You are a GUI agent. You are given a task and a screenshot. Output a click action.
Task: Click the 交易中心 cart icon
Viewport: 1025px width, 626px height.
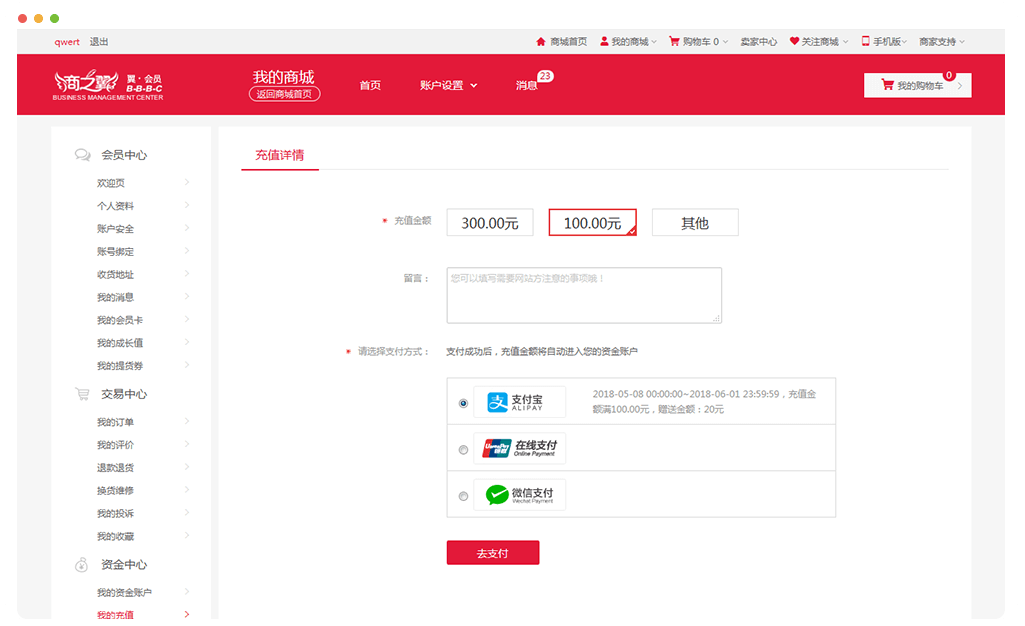pos(82,394)
